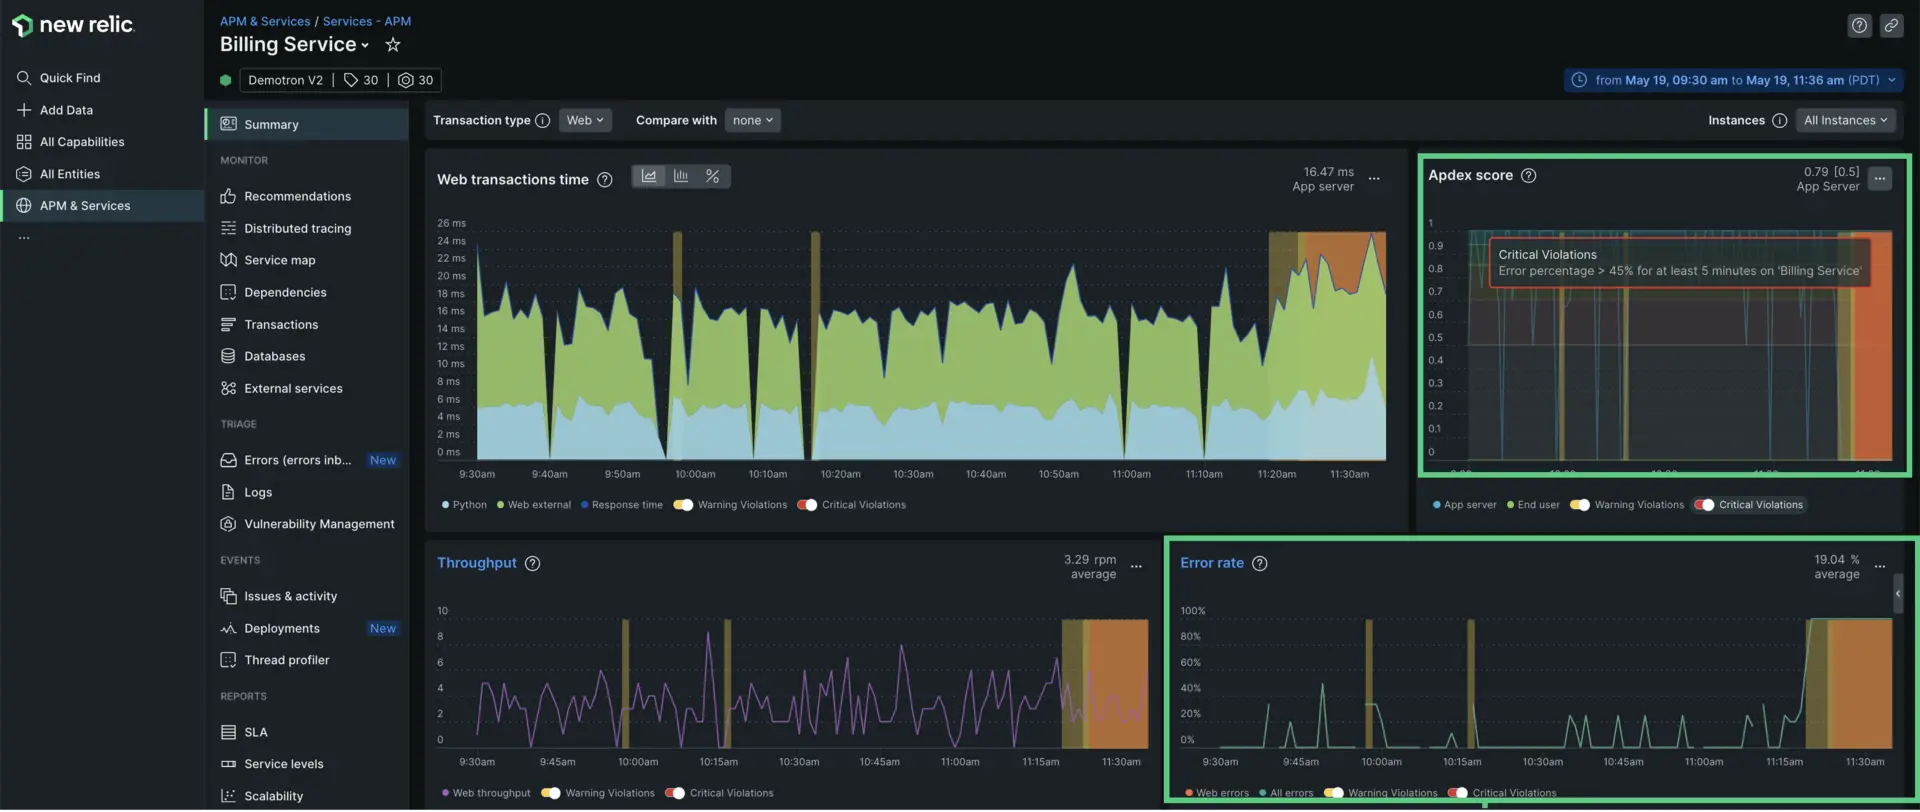Click the Throughput chart title link
The width and height of the screenshot is (1920, 812).
(477, 563)
